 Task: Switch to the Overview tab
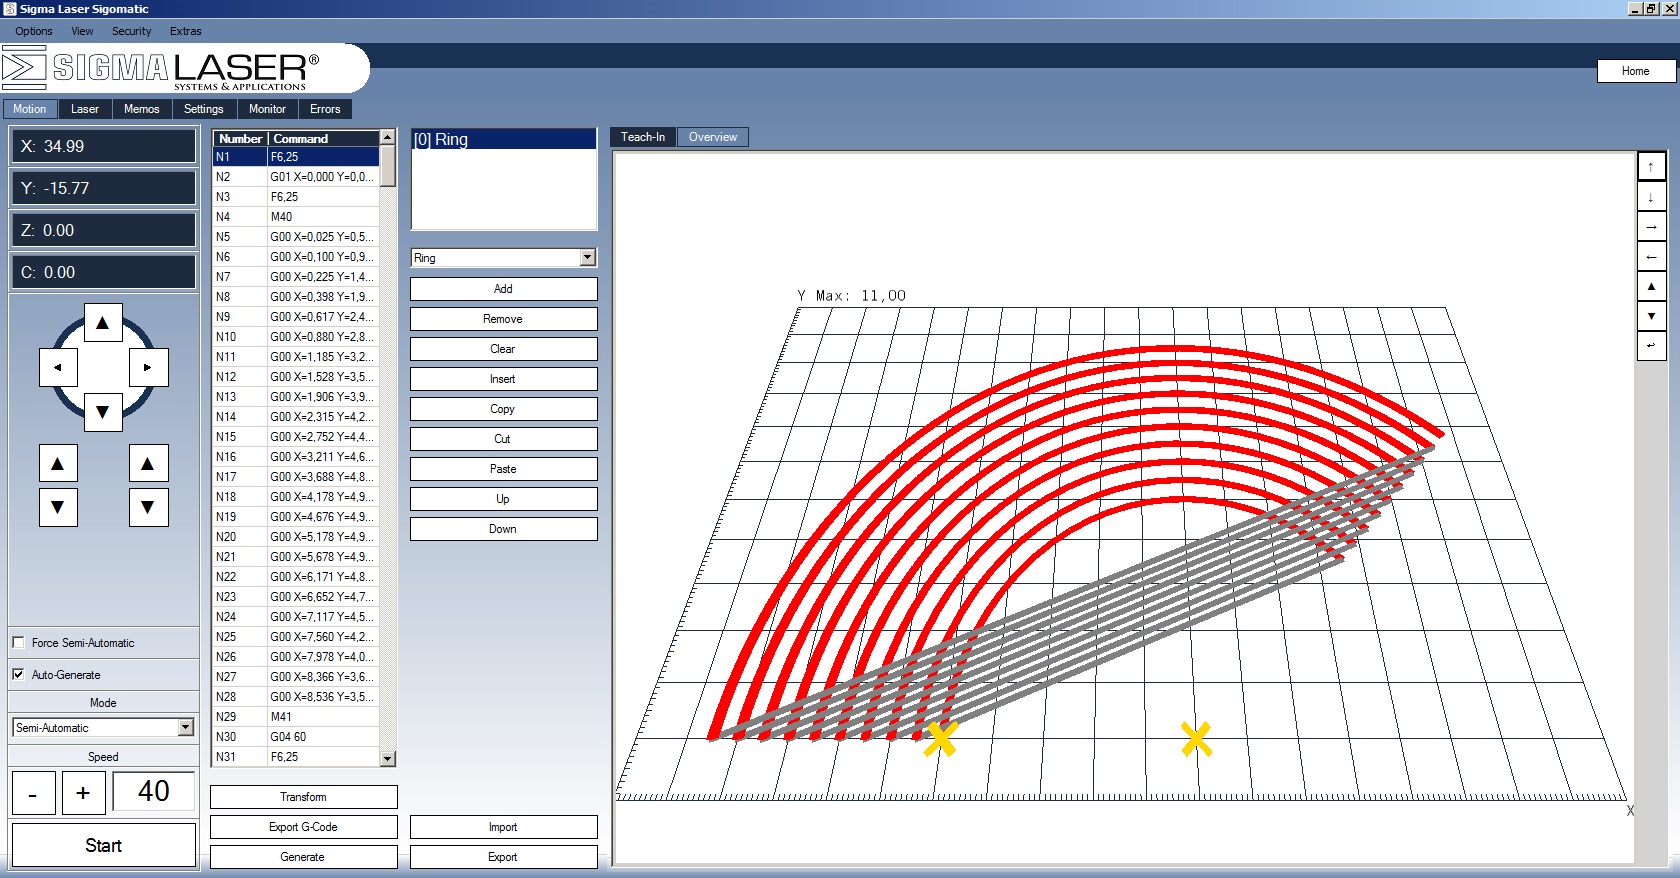tap(712, 137)
